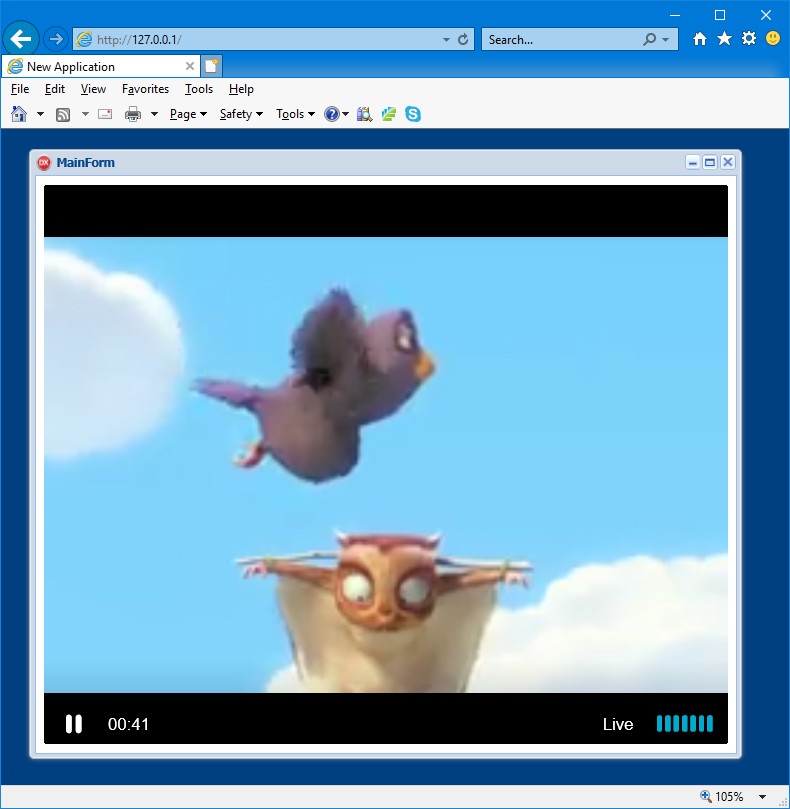Image resolution: width=790 pixels, height=809 pixels.
Task: Open the Edit menu
Action: pyautogui.click(x=55, y=89)
